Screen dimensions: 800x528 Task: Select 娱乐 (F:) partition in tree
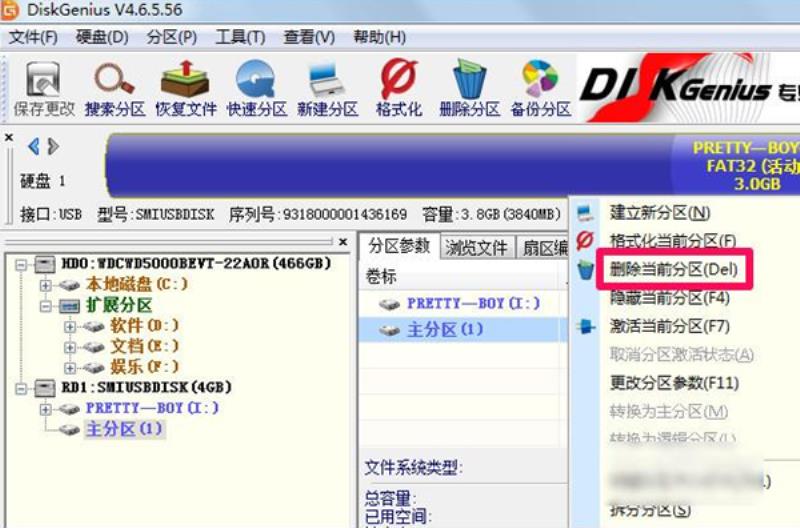[144, 366]
